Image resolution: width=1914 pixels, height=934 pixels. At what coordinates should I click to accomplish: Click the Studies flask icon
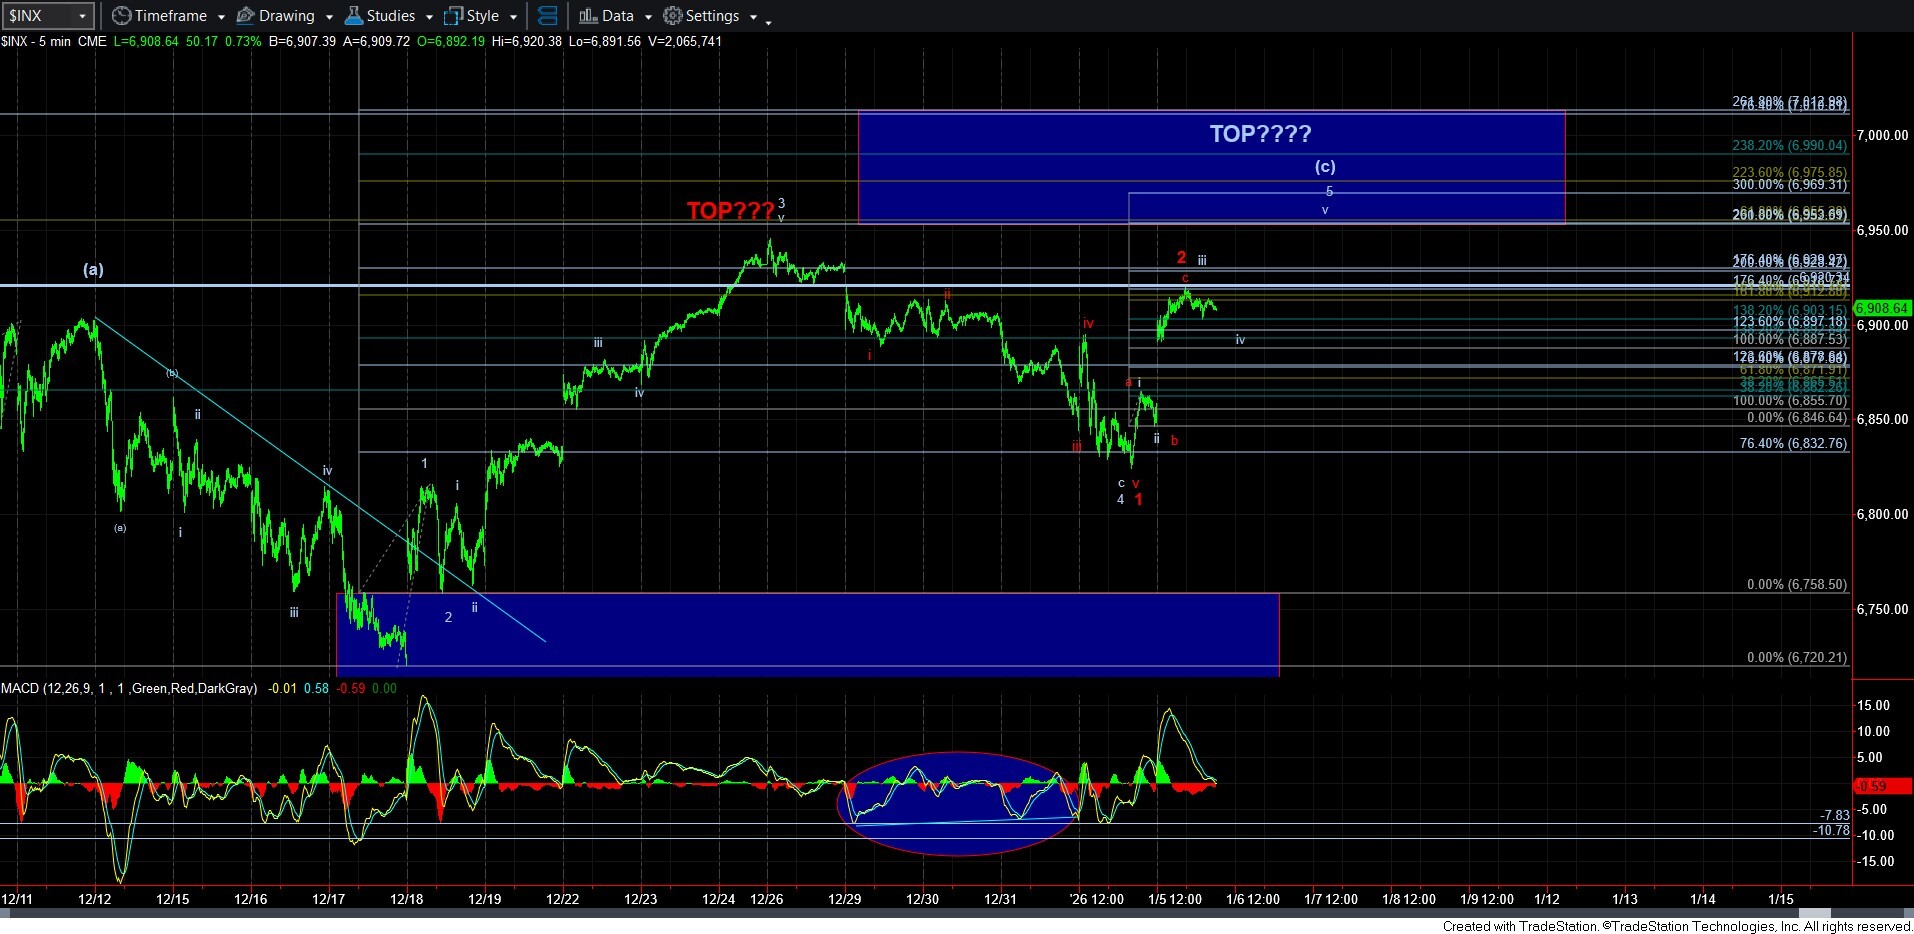353,16
